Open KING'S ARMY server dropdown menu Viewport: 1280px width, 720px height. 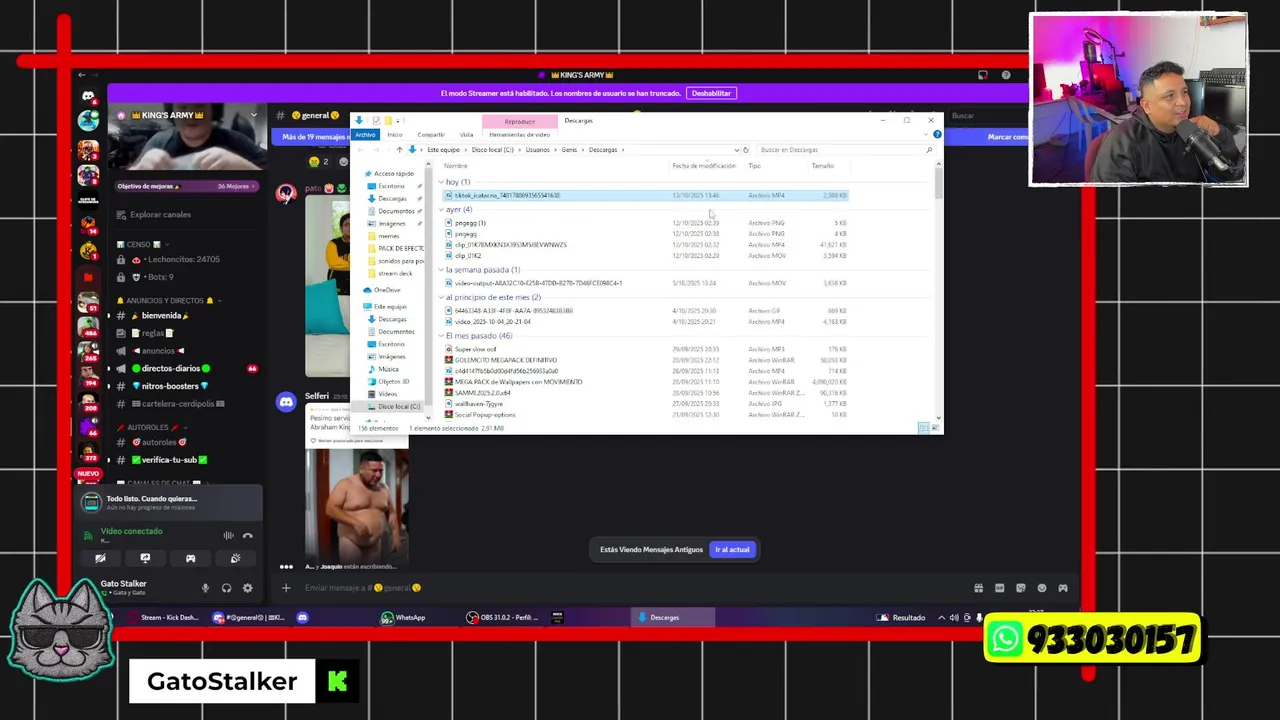pos(253,115)
